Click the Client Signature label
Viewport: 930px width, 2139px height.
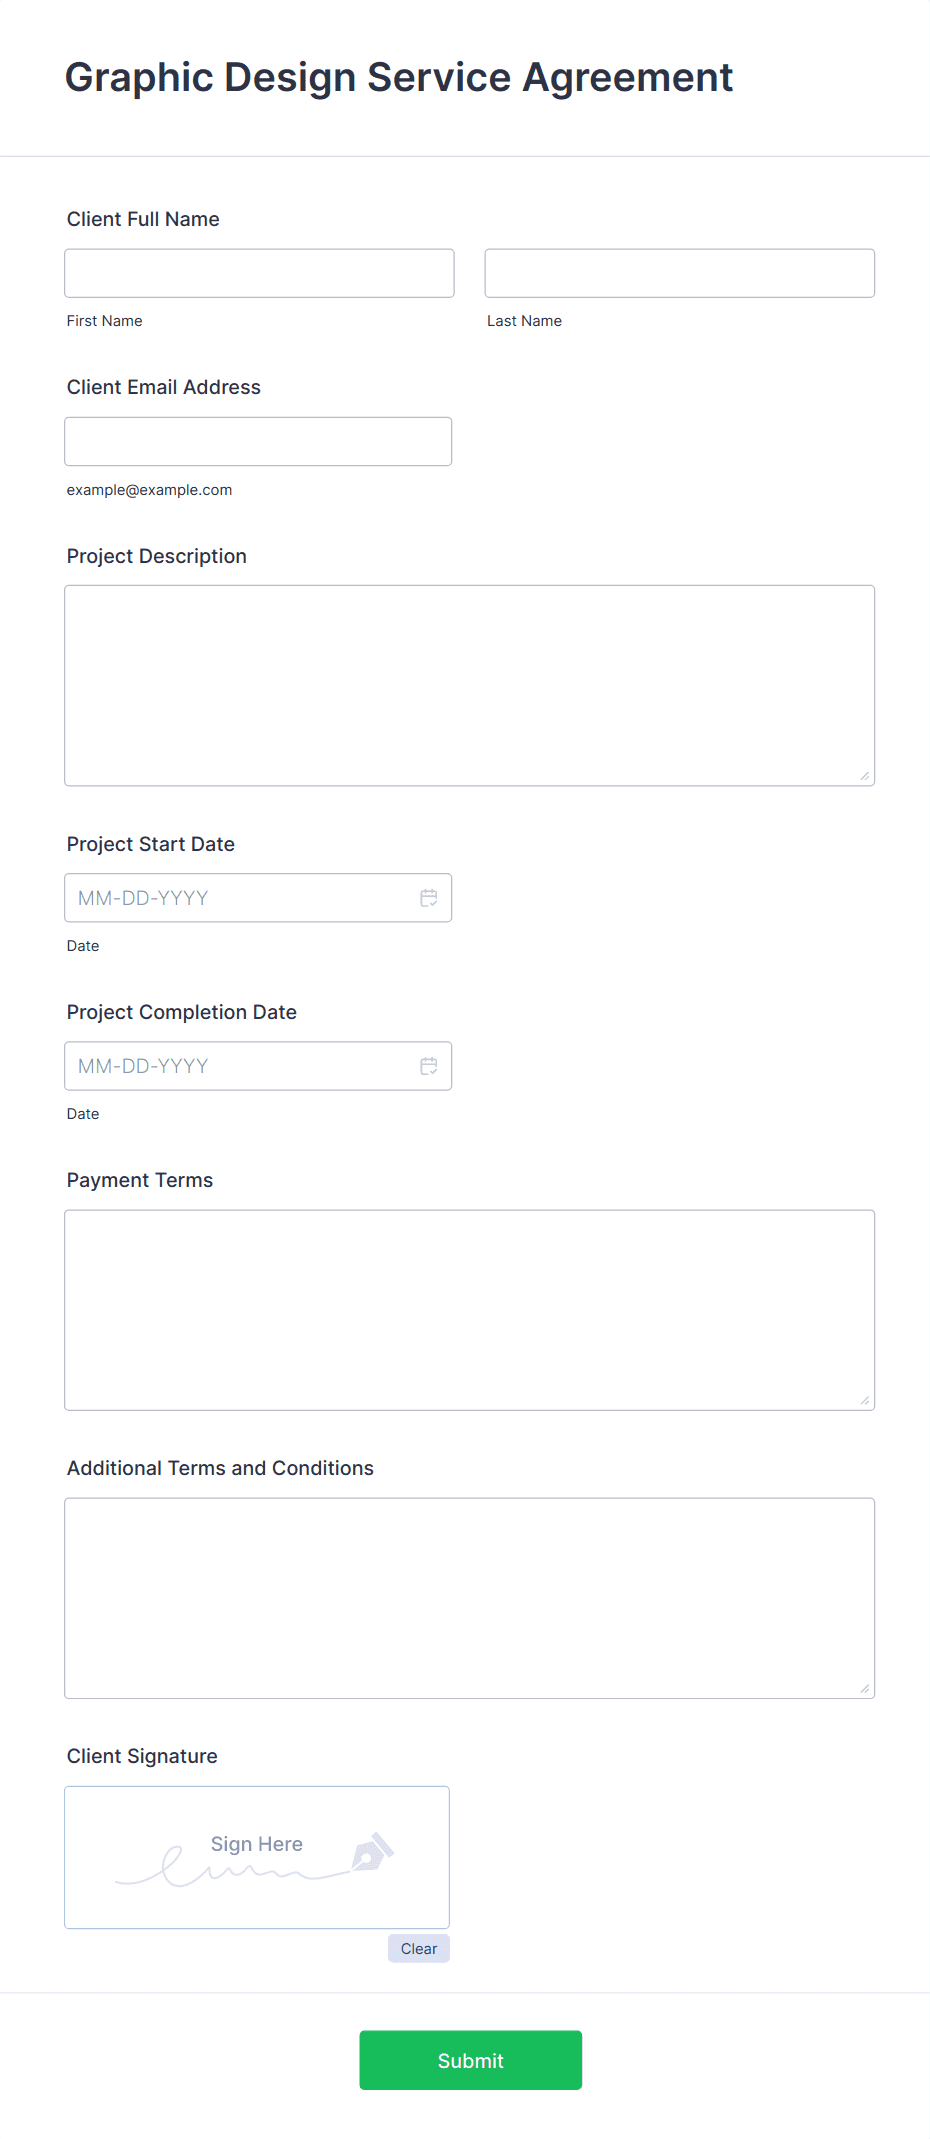[142, 1756]
